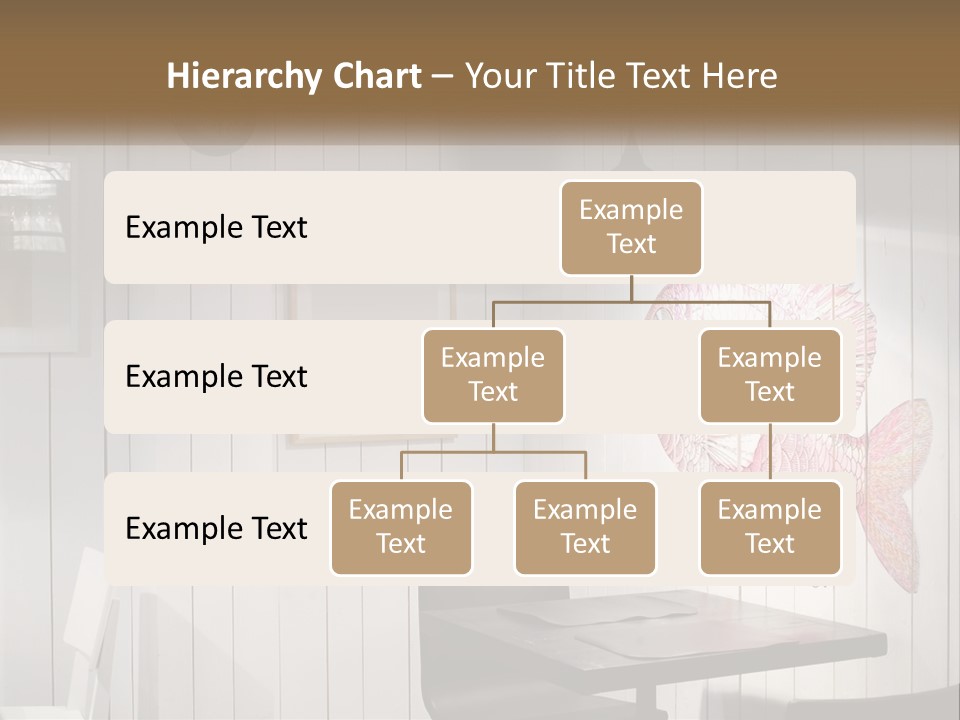Screen dimensions: 960x720
Task: Click the "Your Title Text Here" placeholder
Action: pos(621,76)
